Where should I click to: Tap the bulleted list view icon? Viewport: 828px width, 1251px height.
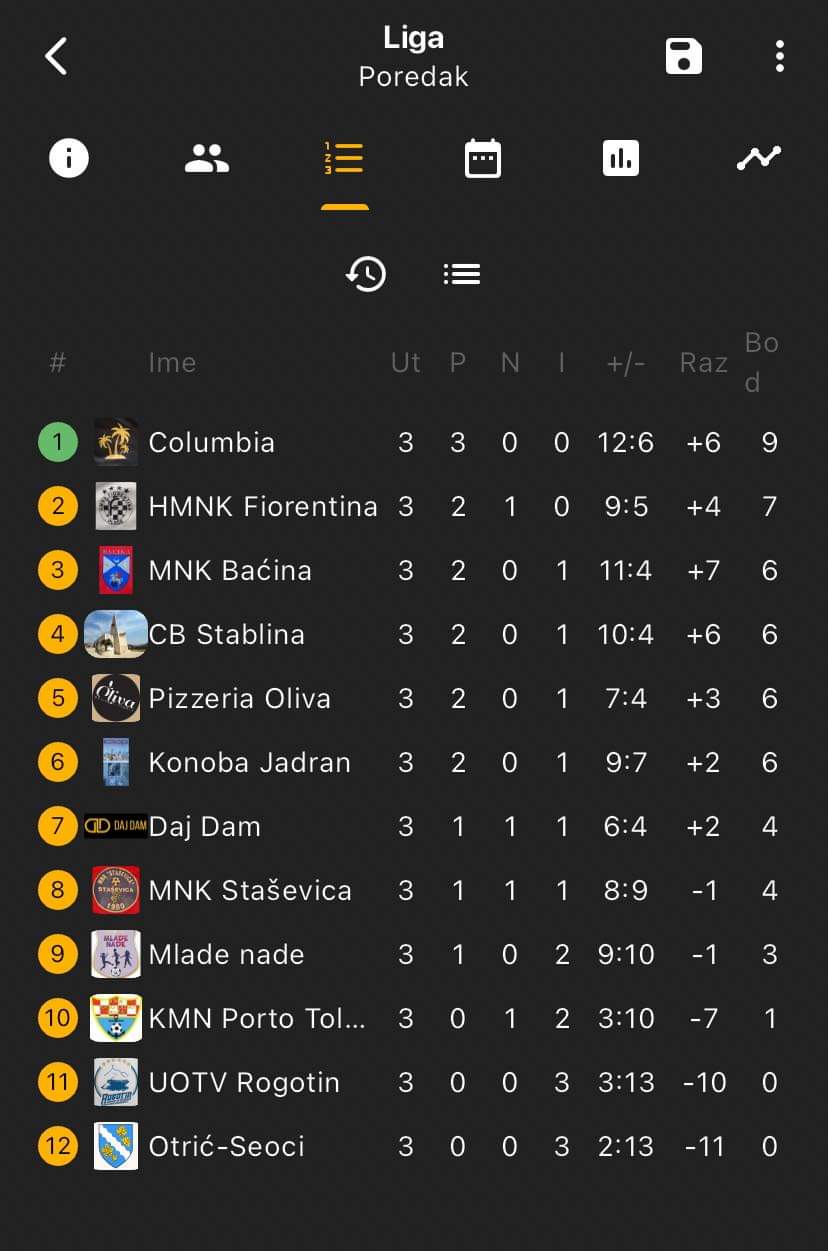(462, 273)
